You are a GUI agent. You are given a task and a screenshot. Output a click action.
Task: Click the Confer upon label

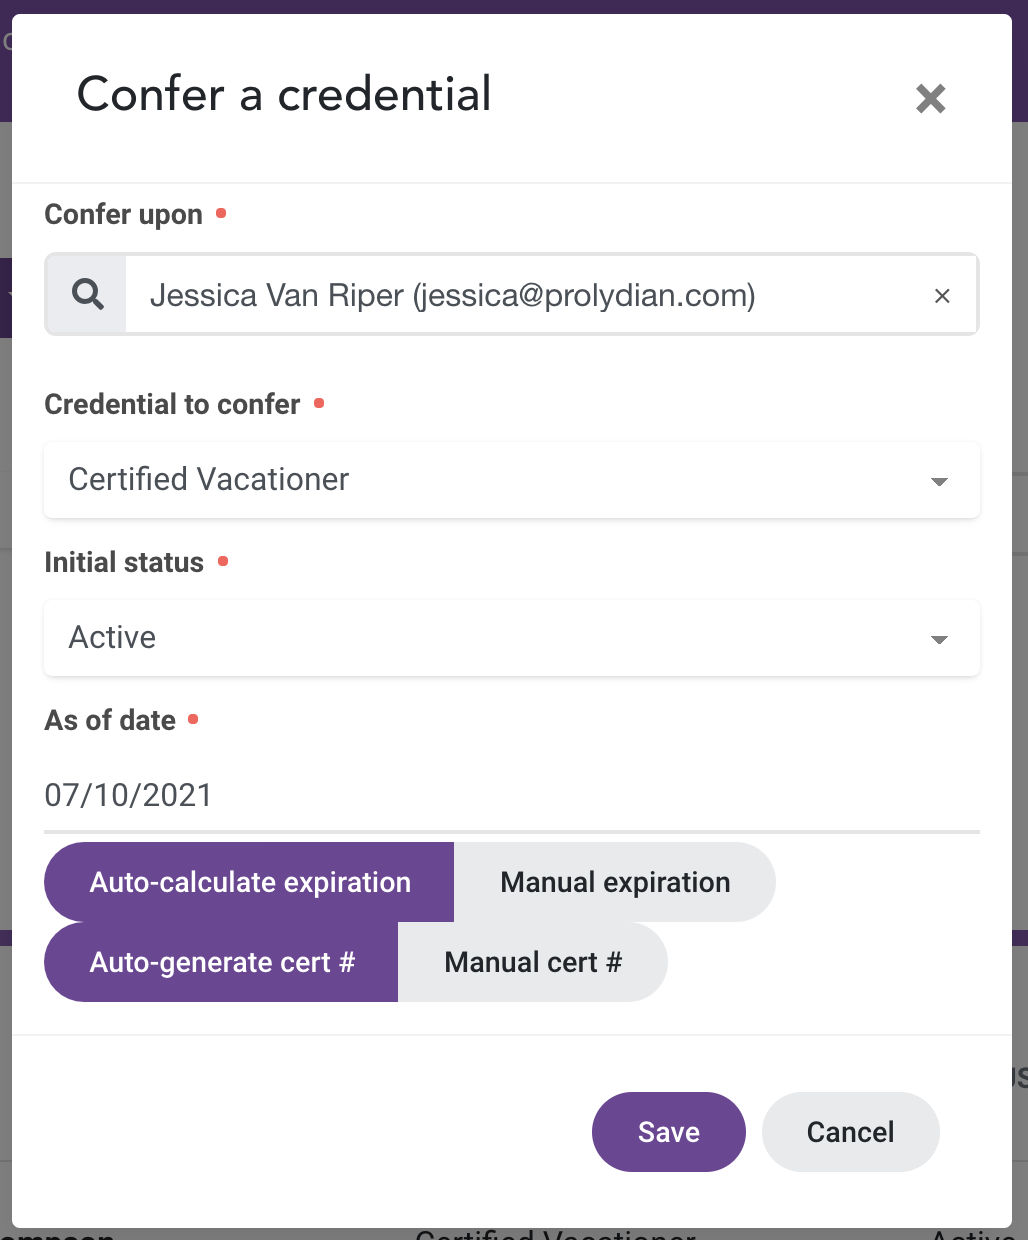click(x=124, y=214)
